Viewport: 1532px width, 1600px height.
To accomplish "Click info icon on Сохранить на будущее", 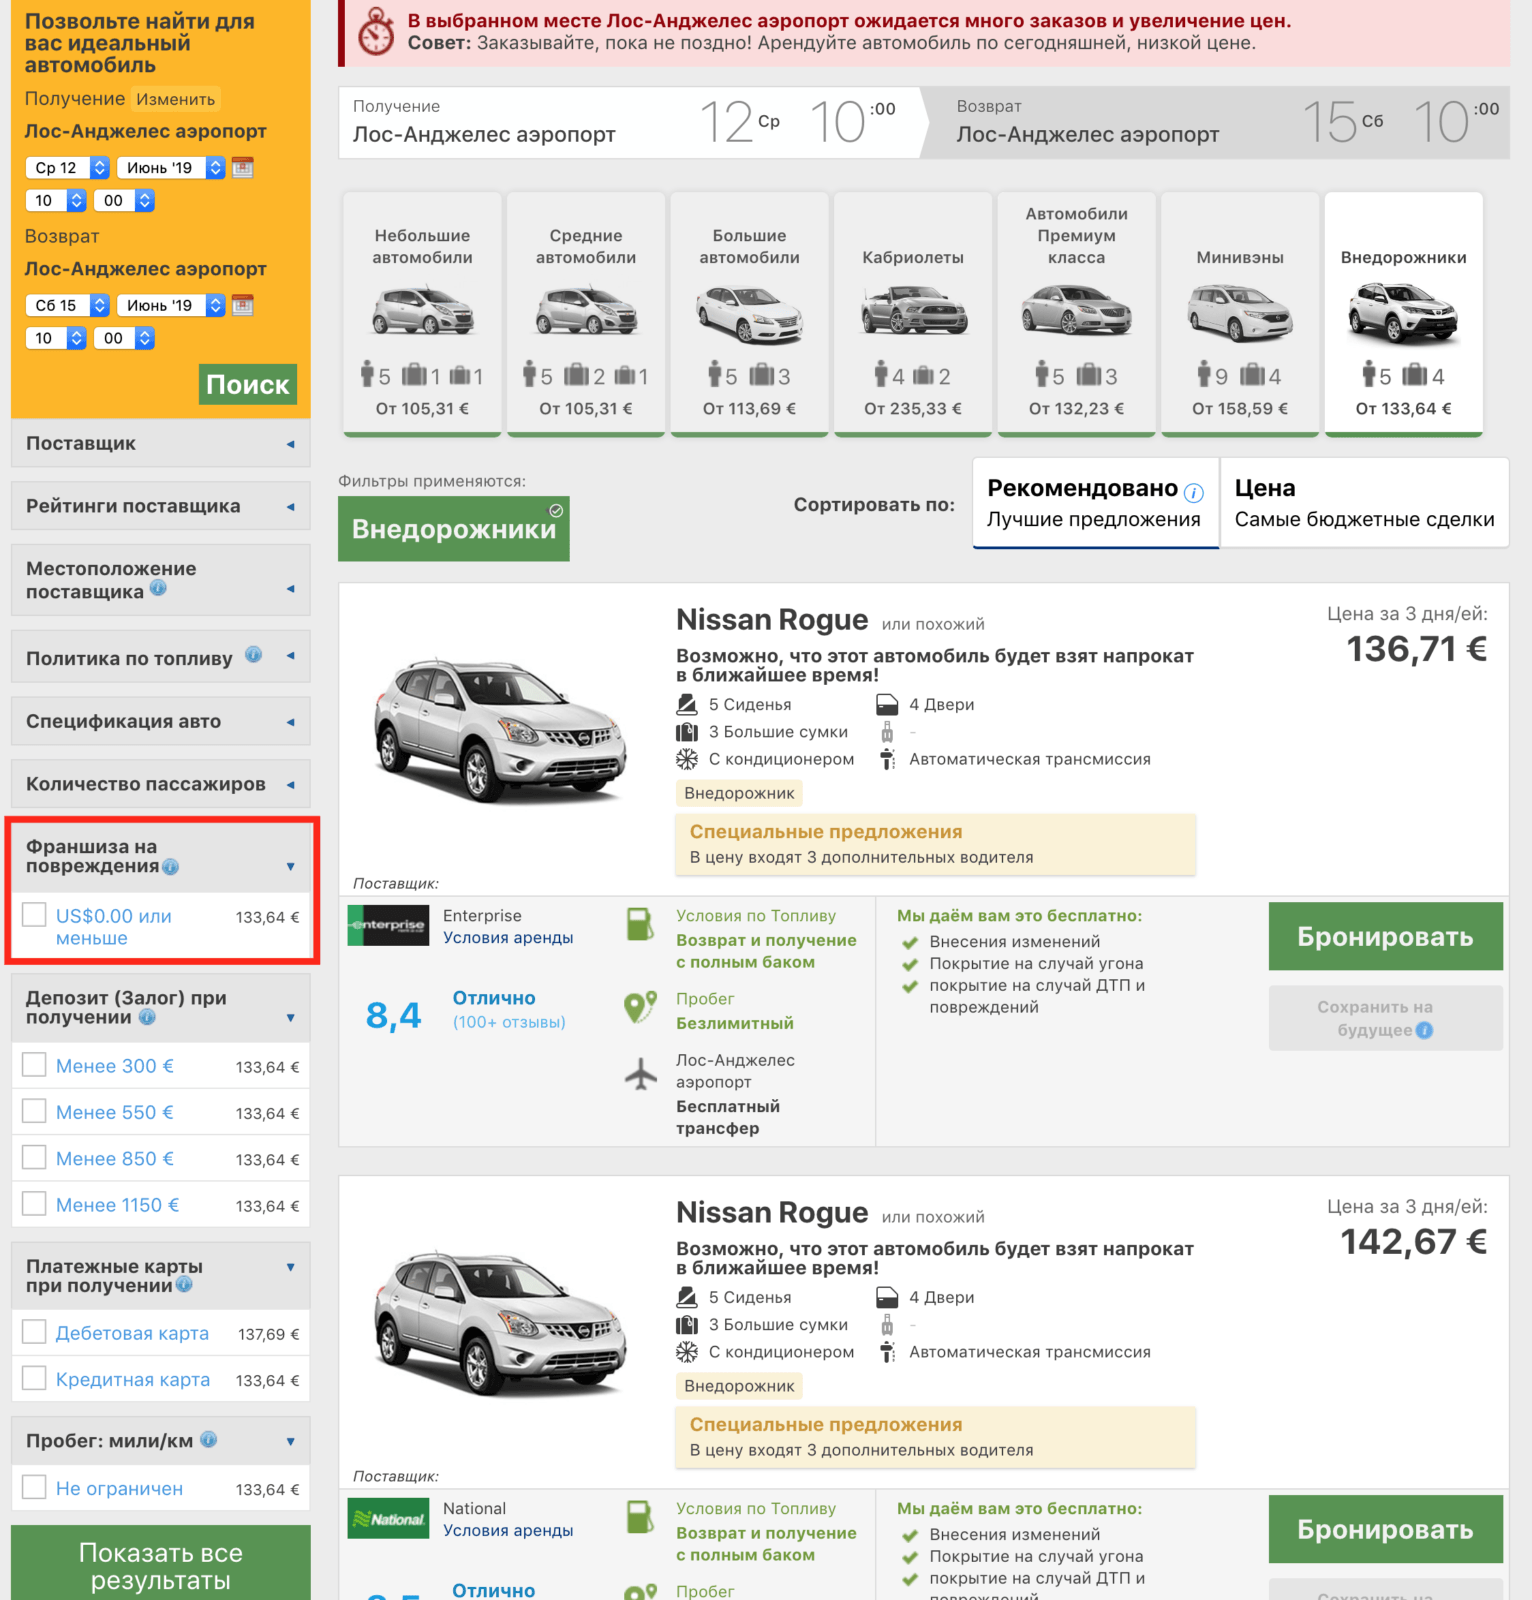I will coord(1425,1030).
